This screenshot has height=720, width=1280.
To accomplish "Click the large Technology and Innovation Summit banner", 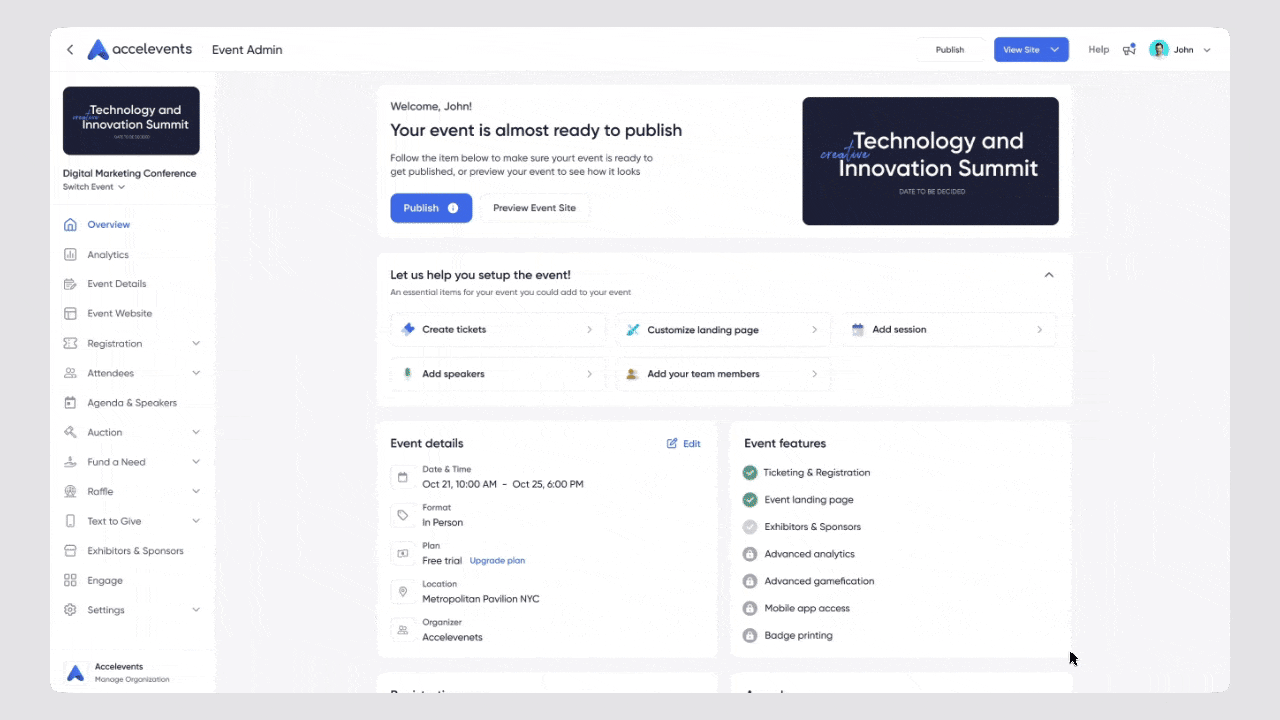I will coord(930,161).
